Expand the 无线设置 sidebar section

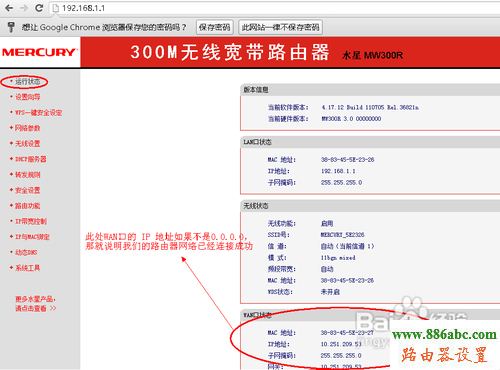coord(28,144)
